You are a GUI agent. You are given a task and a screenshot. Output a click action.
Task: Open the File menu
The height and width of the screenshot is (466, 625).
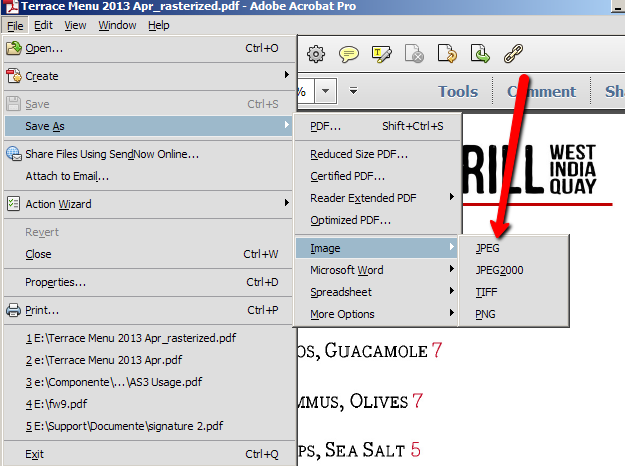click(15, 26)
